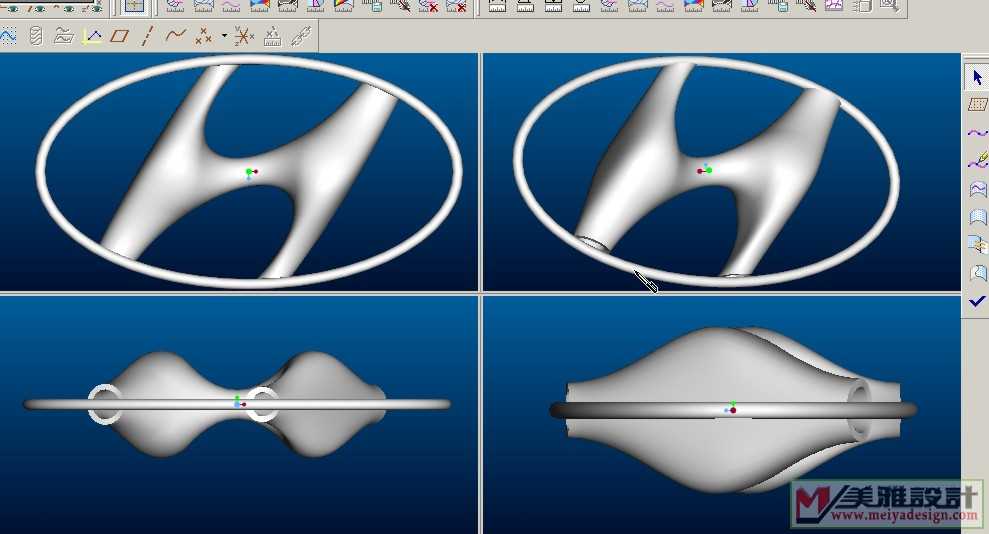Expand the datum points dropdown arrow

224,36
